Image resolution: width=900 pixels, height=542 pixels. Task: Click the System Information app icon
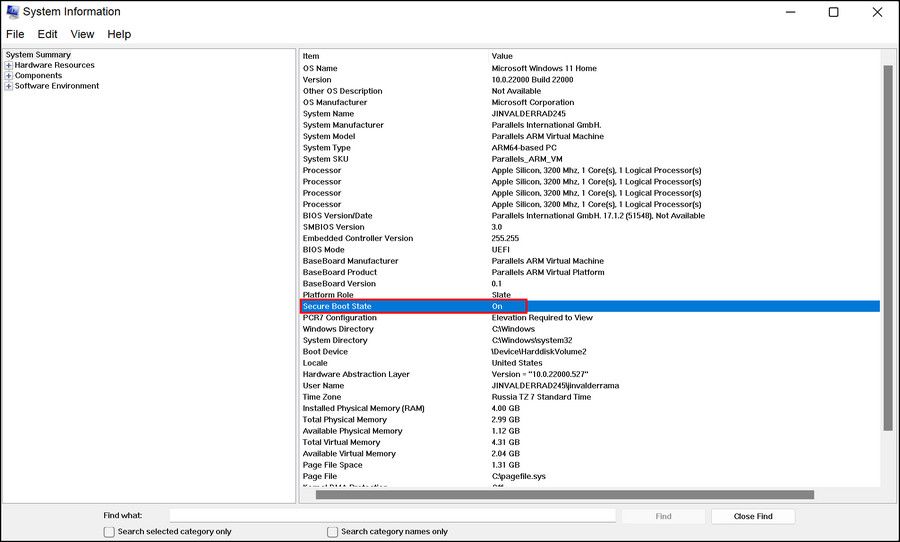tap(12, 11)
